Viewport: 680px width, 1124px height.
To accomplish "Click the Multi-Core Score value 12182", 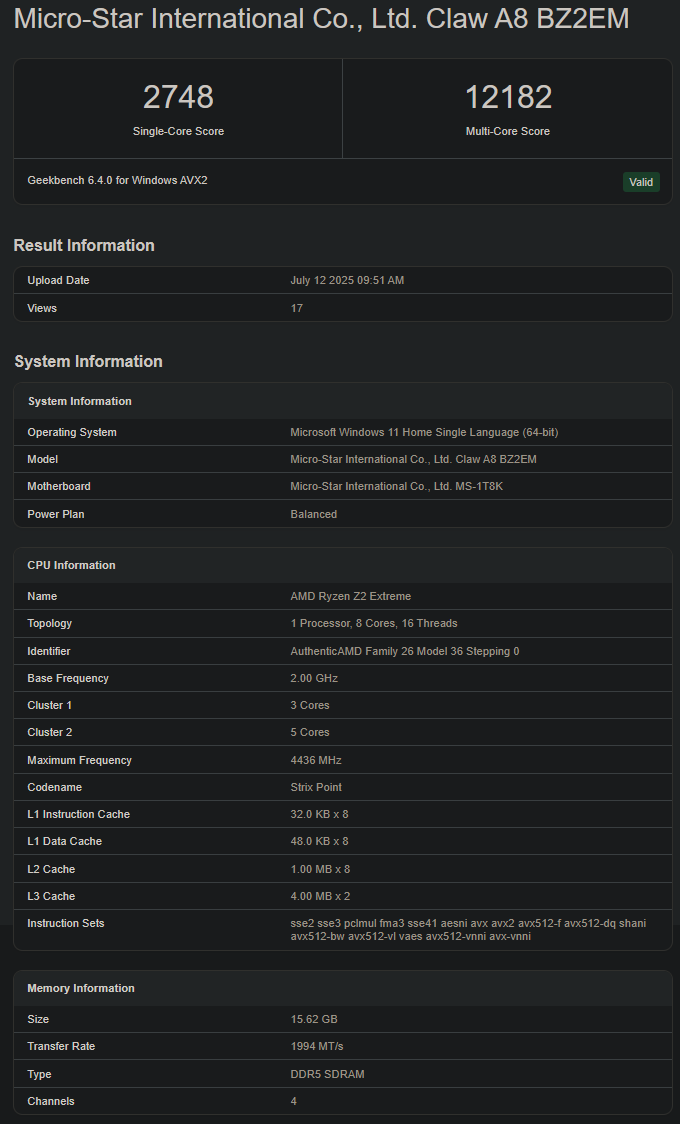I will point(508,97).
